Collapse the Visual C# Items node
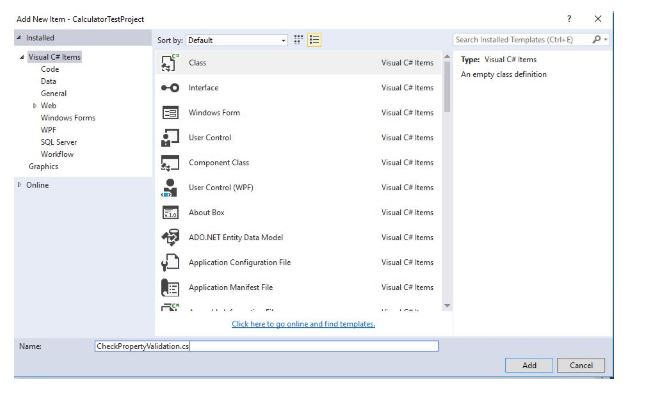649x401 pixels. (22, 57)
